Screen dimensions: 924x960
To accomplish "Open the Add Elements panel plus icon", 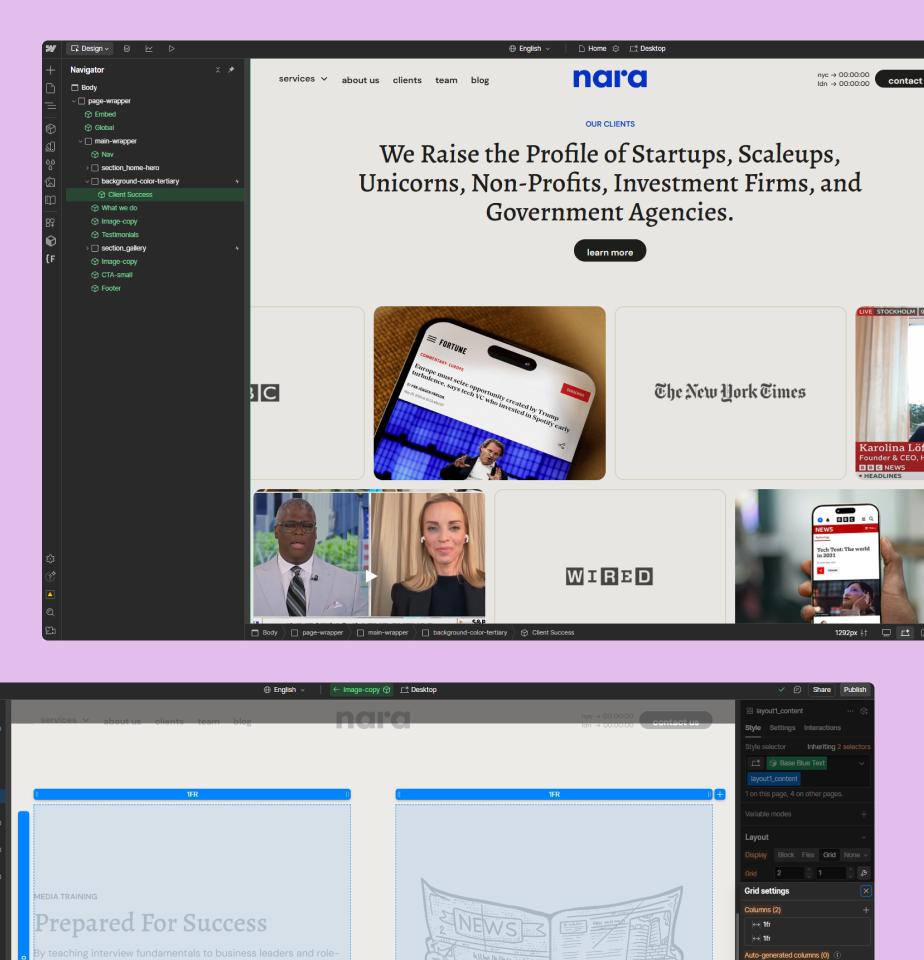I will coord(51,70).
